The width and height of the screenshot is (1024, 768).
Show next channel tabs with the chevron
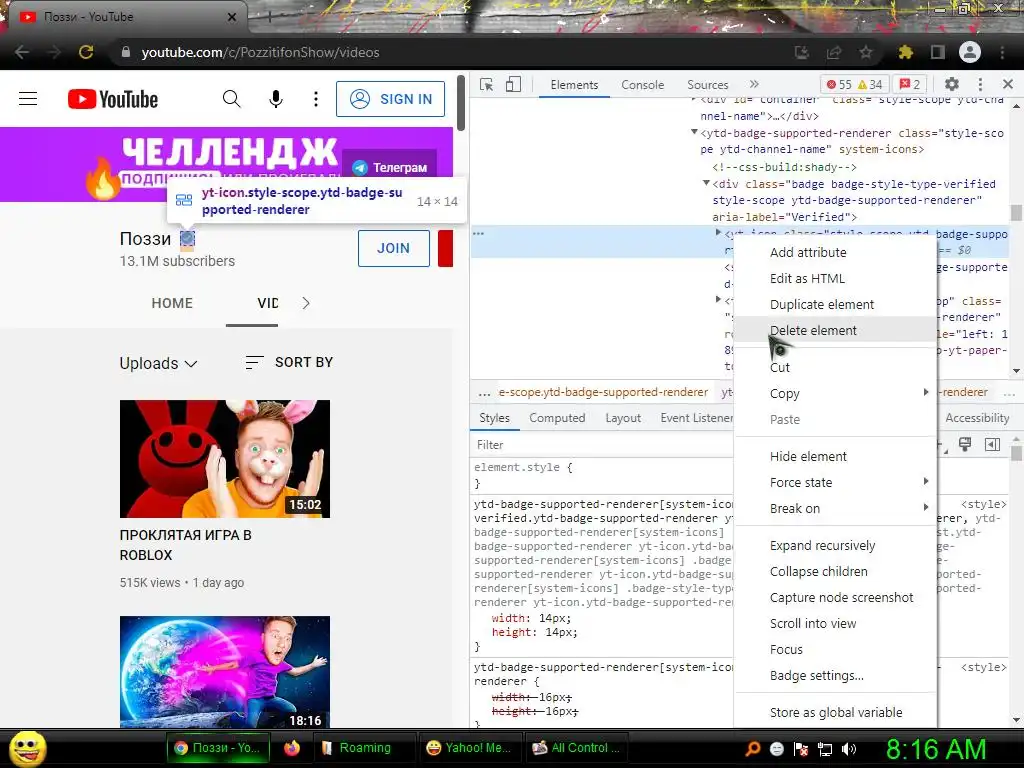306,303
